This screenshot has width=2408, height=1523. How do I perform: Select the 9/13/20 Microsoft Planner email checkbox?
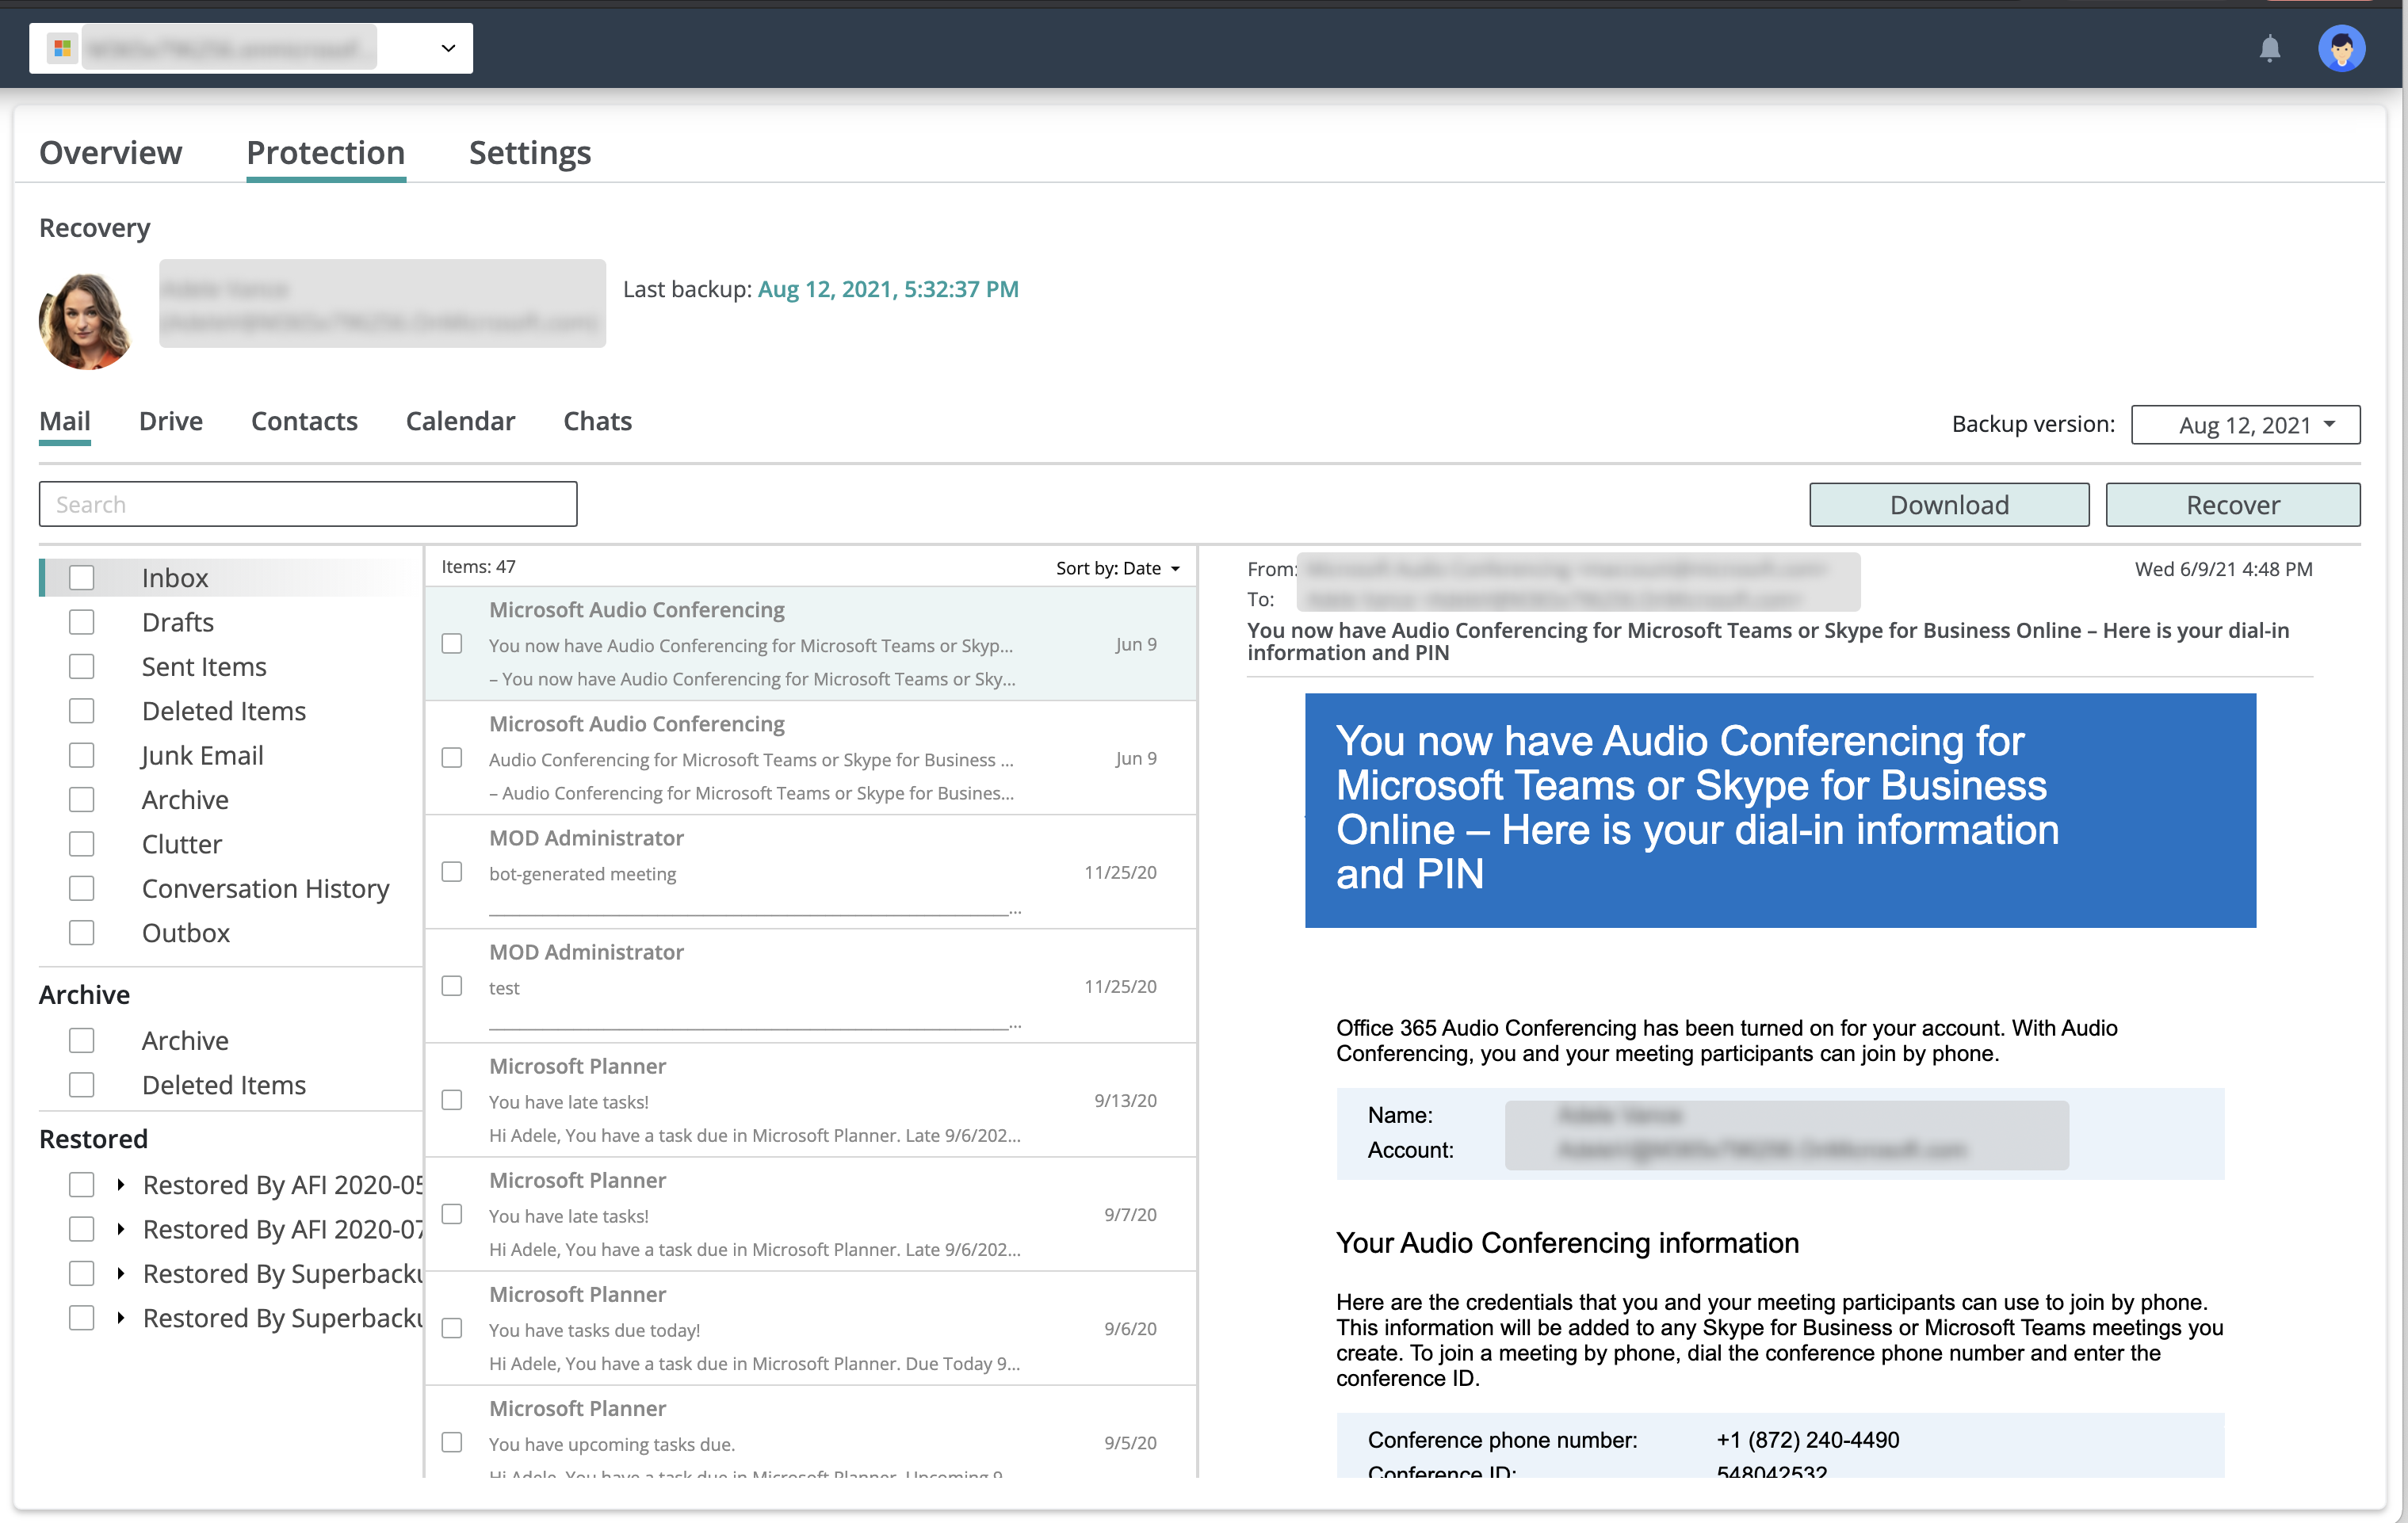pos(452,1100)
